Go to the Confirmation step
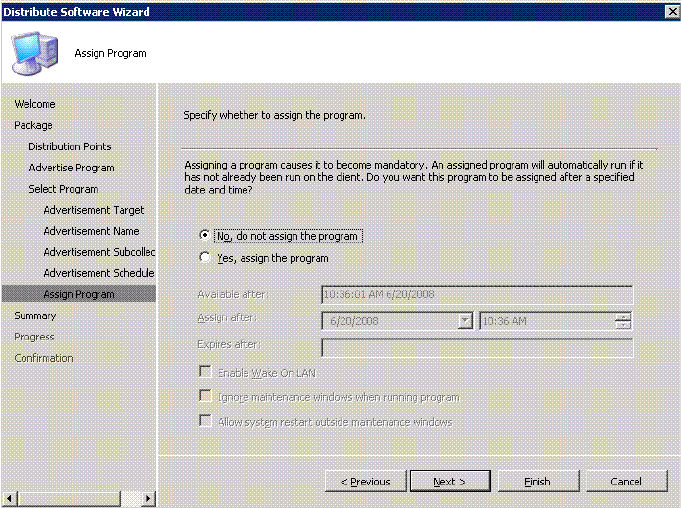The height and width of the screenshot is (508, 681). click(x=43, y=358)
